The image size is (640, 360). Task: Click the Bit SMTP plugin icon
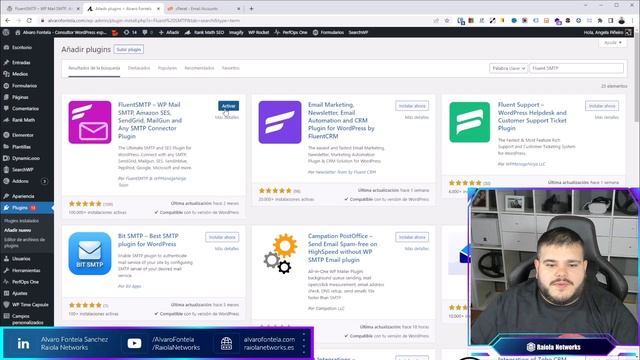[90, 253]
